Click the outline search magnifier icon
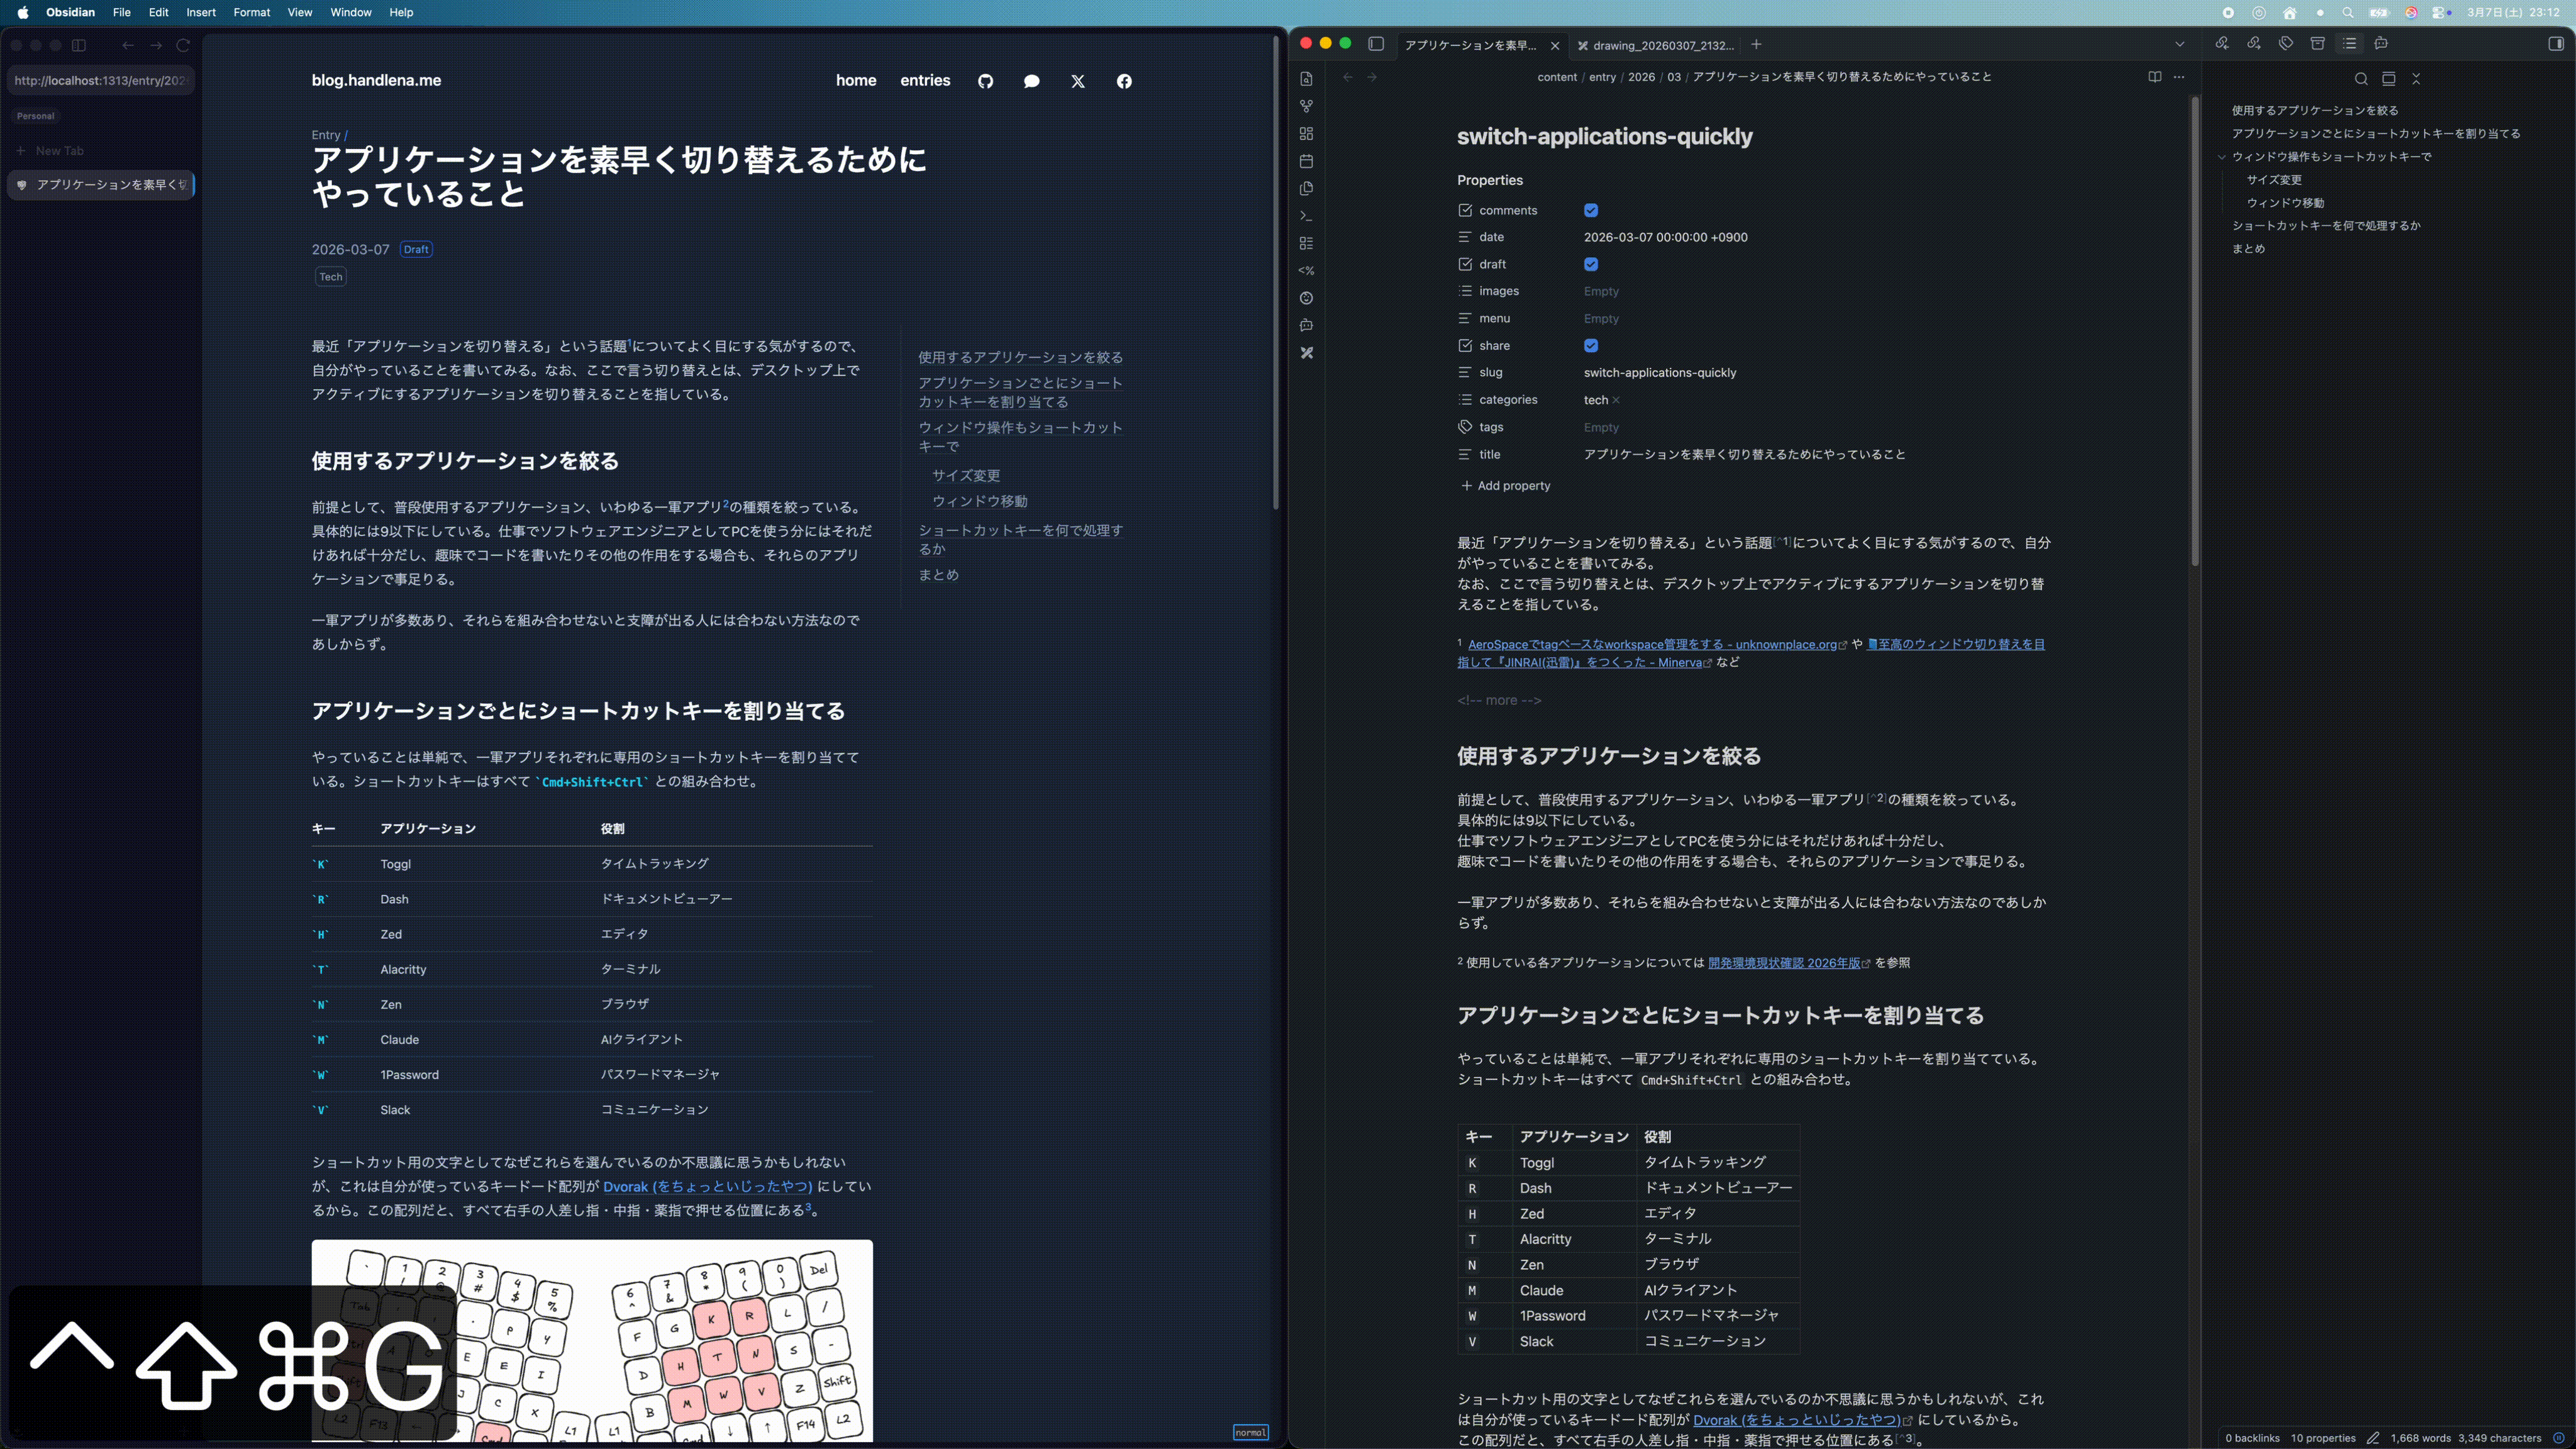This screenshot has width=2576, height=1449. 2360,79
